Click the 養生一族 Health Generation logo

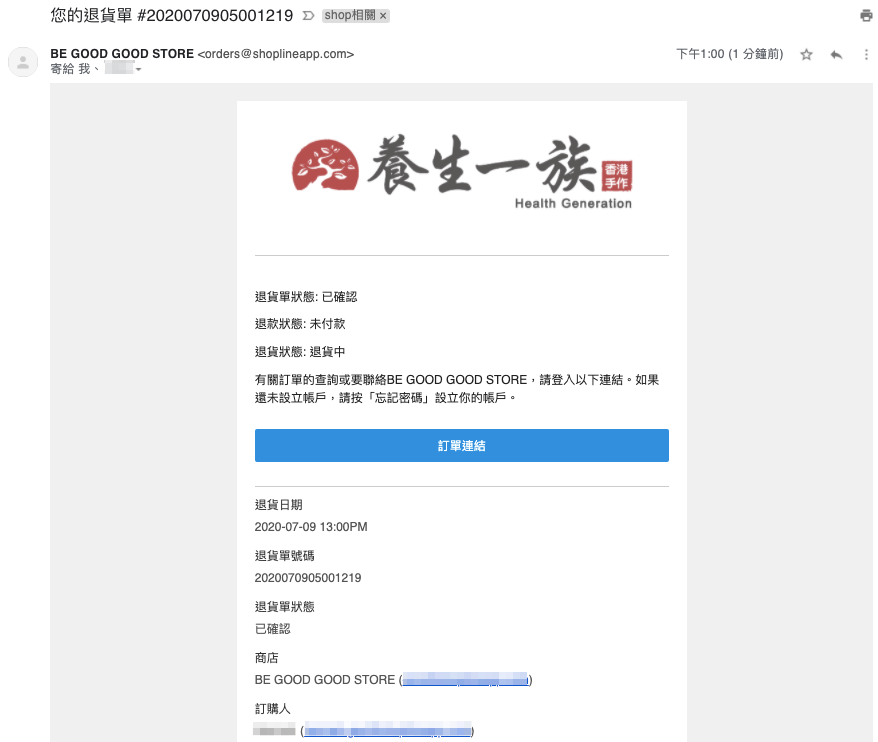(x=462, y=172)
